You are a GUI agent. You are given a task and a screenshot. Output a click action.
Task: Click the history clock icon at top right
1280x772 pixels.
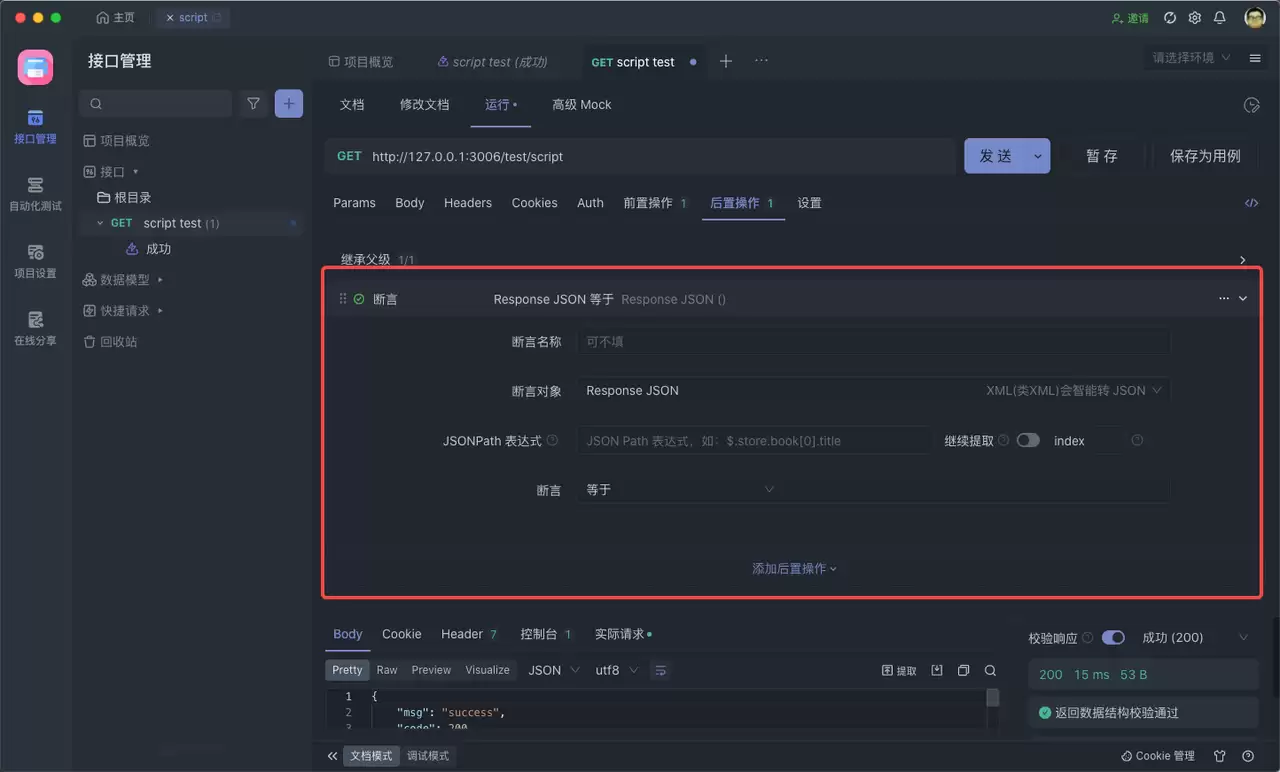click(1250, 105)
